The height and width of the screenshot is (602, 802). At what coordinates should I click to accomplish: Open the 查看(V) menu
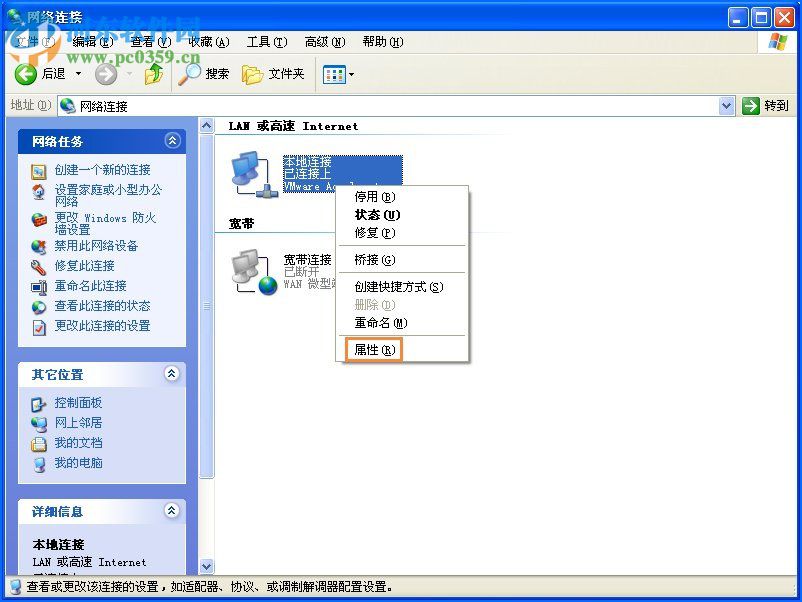click(150, 42)
